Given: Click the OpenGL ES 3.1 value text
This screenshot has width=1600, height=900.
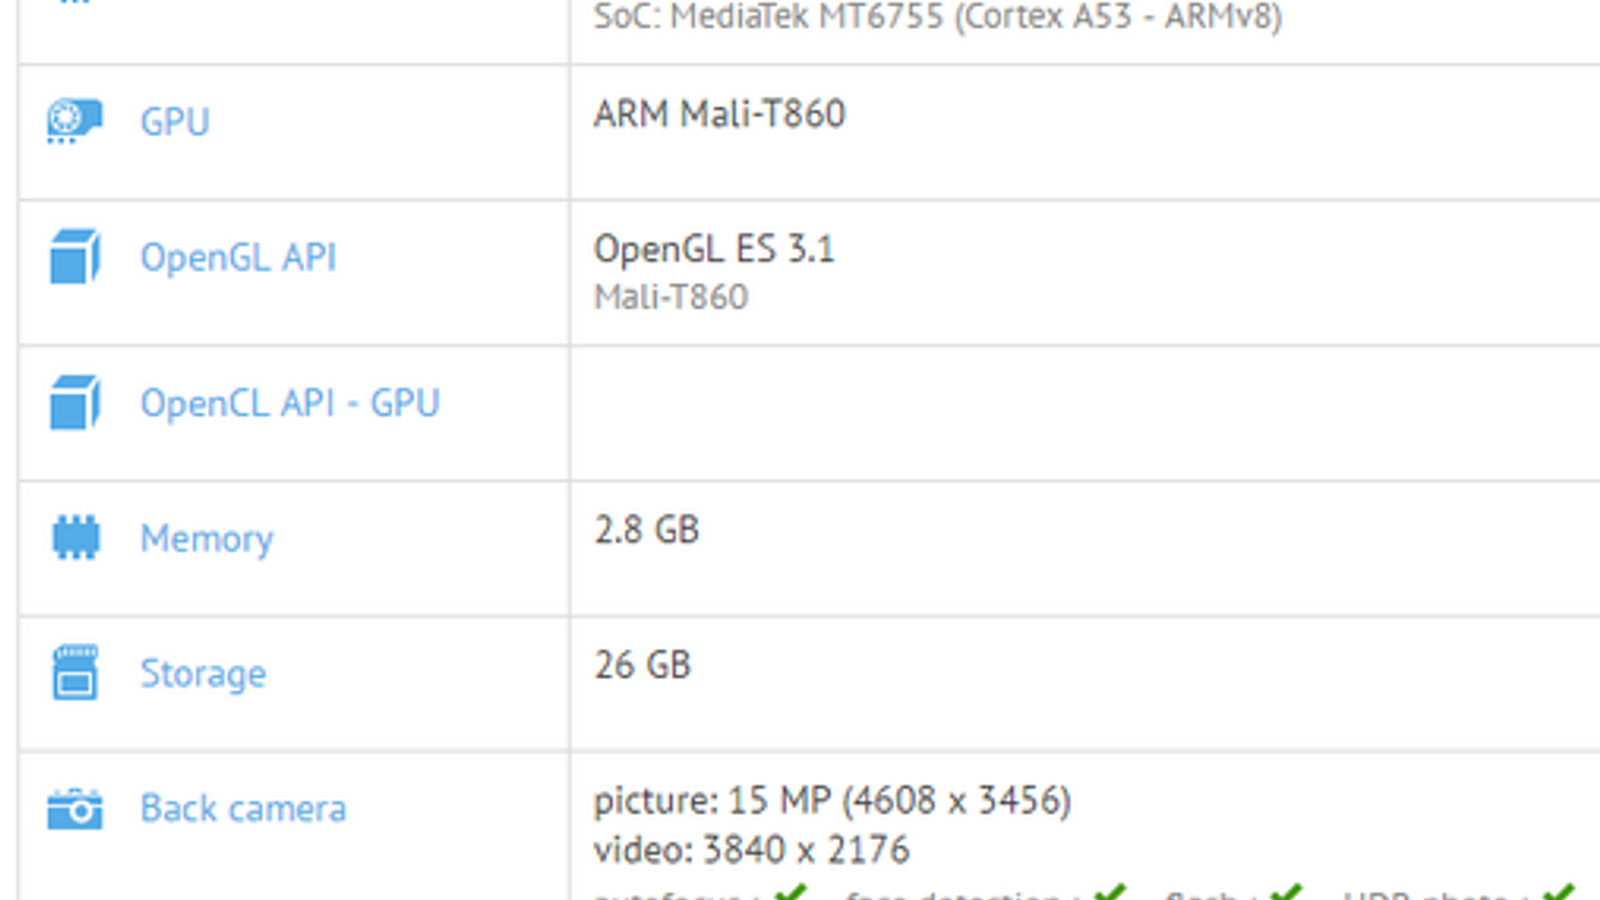Looking at the screenshot, I should [x=714, y=249].
